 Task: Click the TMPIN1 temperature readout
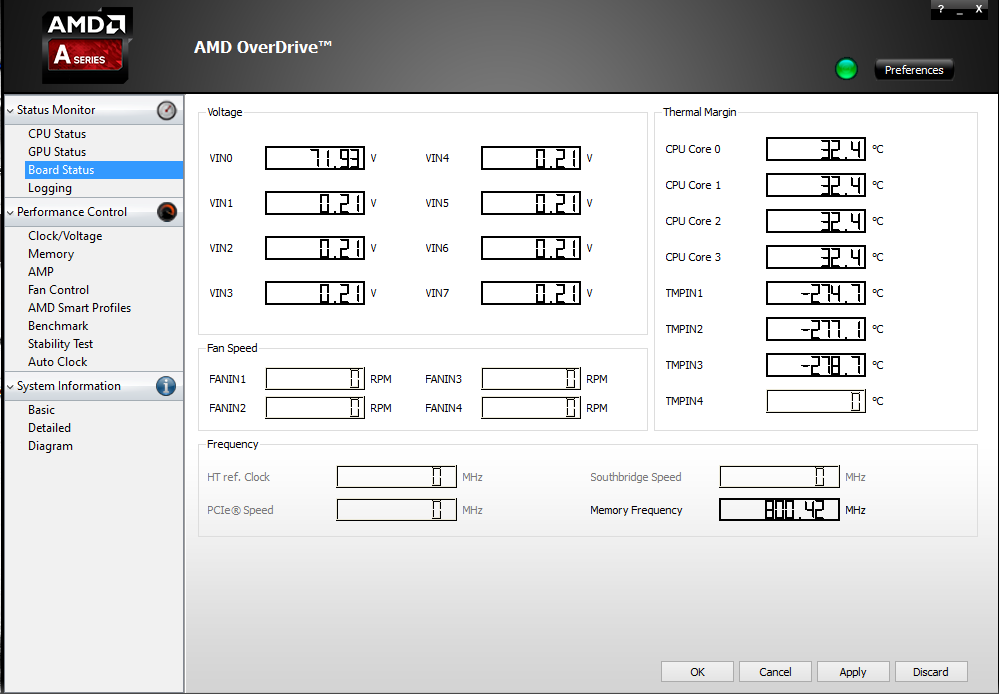point(816,293)
